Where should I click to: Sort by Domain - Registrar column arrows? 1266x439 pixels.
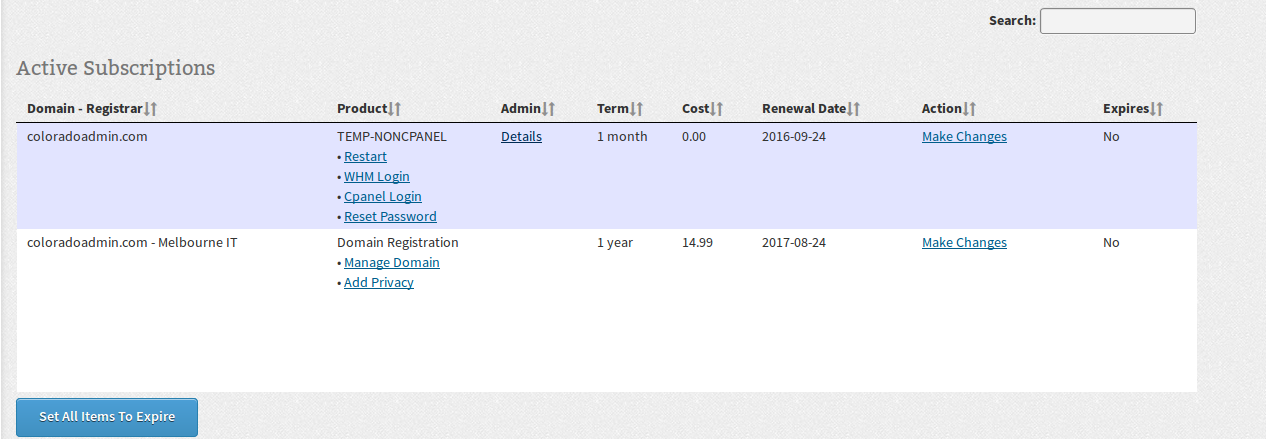[x=151, y=109]
